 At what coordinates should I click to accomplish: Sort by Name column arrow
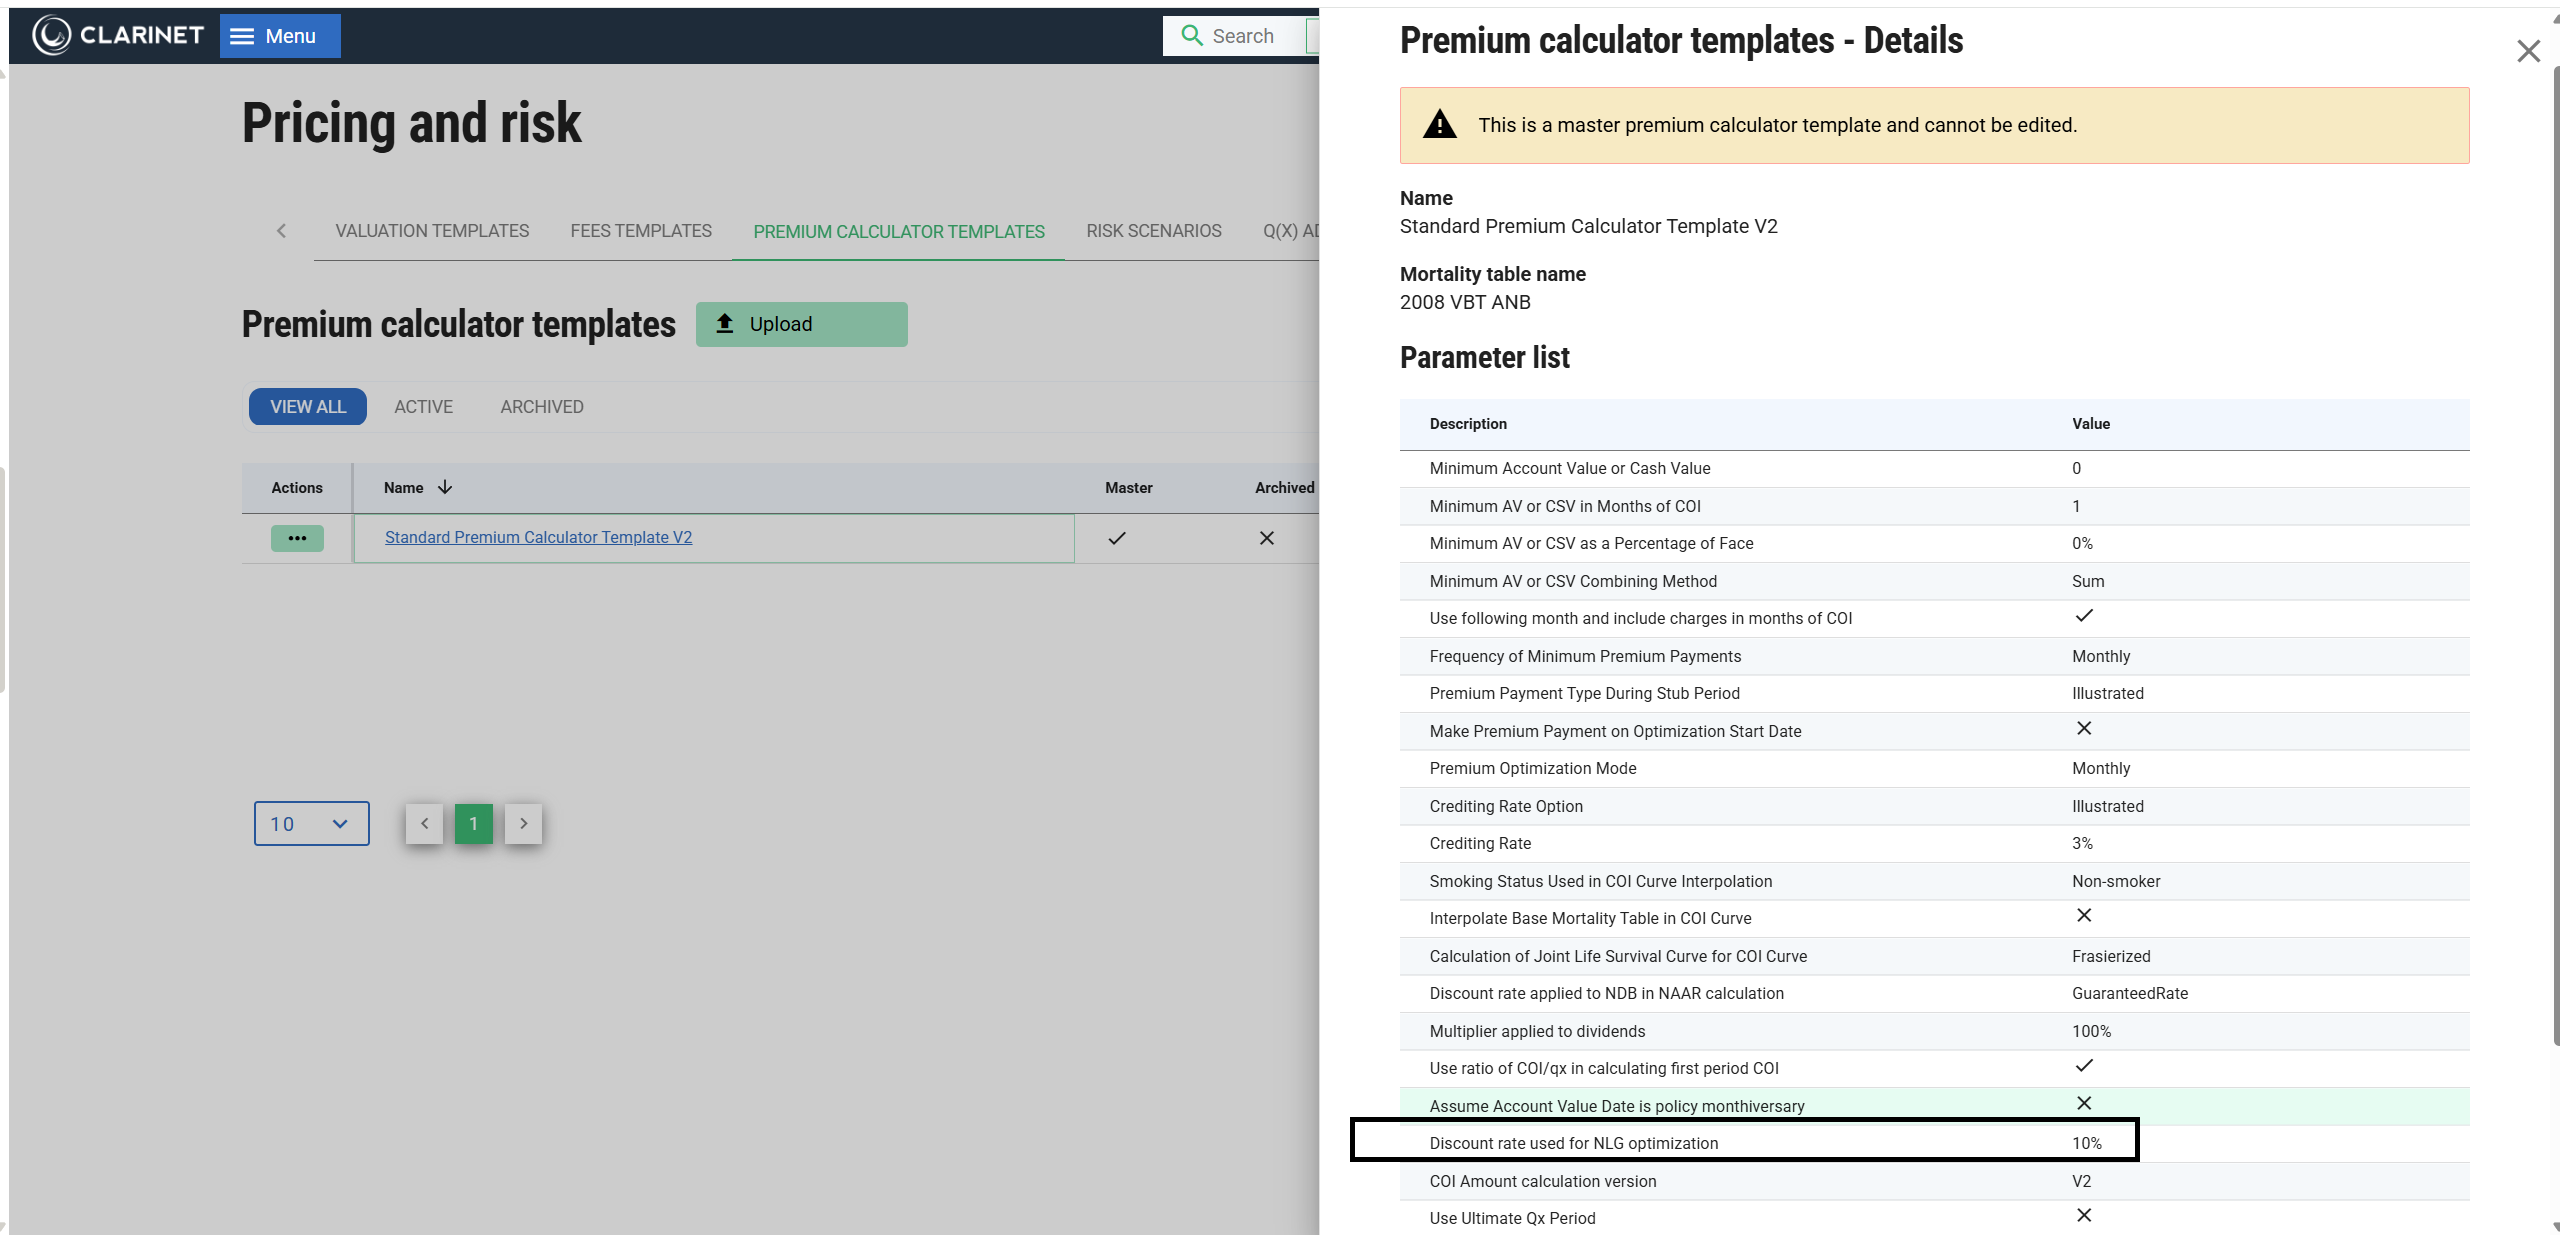pos(445,487)
